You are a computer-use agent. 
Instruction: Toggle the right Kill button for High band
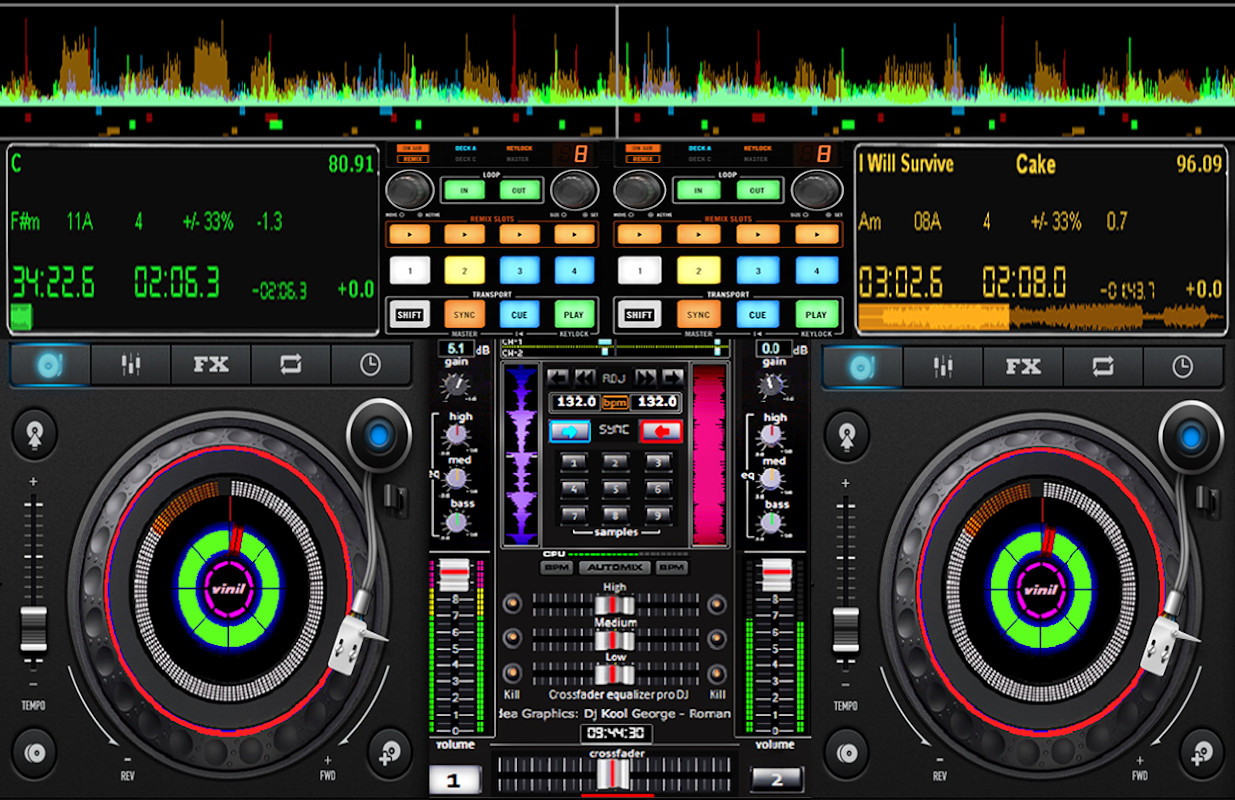[x=717, y=604]
